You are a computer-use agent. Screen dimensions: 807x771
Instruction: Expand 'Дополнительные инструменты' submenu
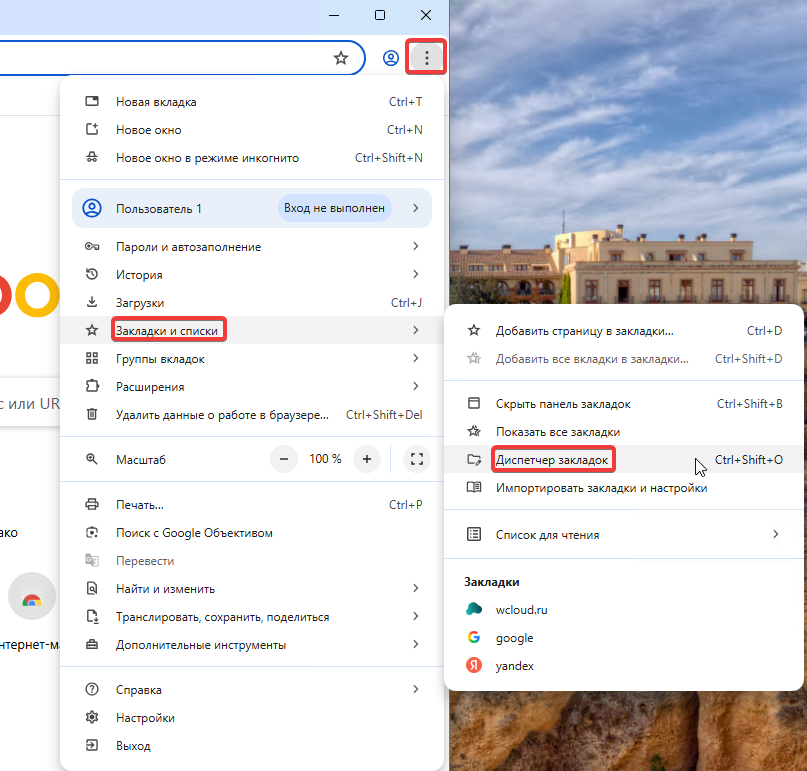(201, 645)
